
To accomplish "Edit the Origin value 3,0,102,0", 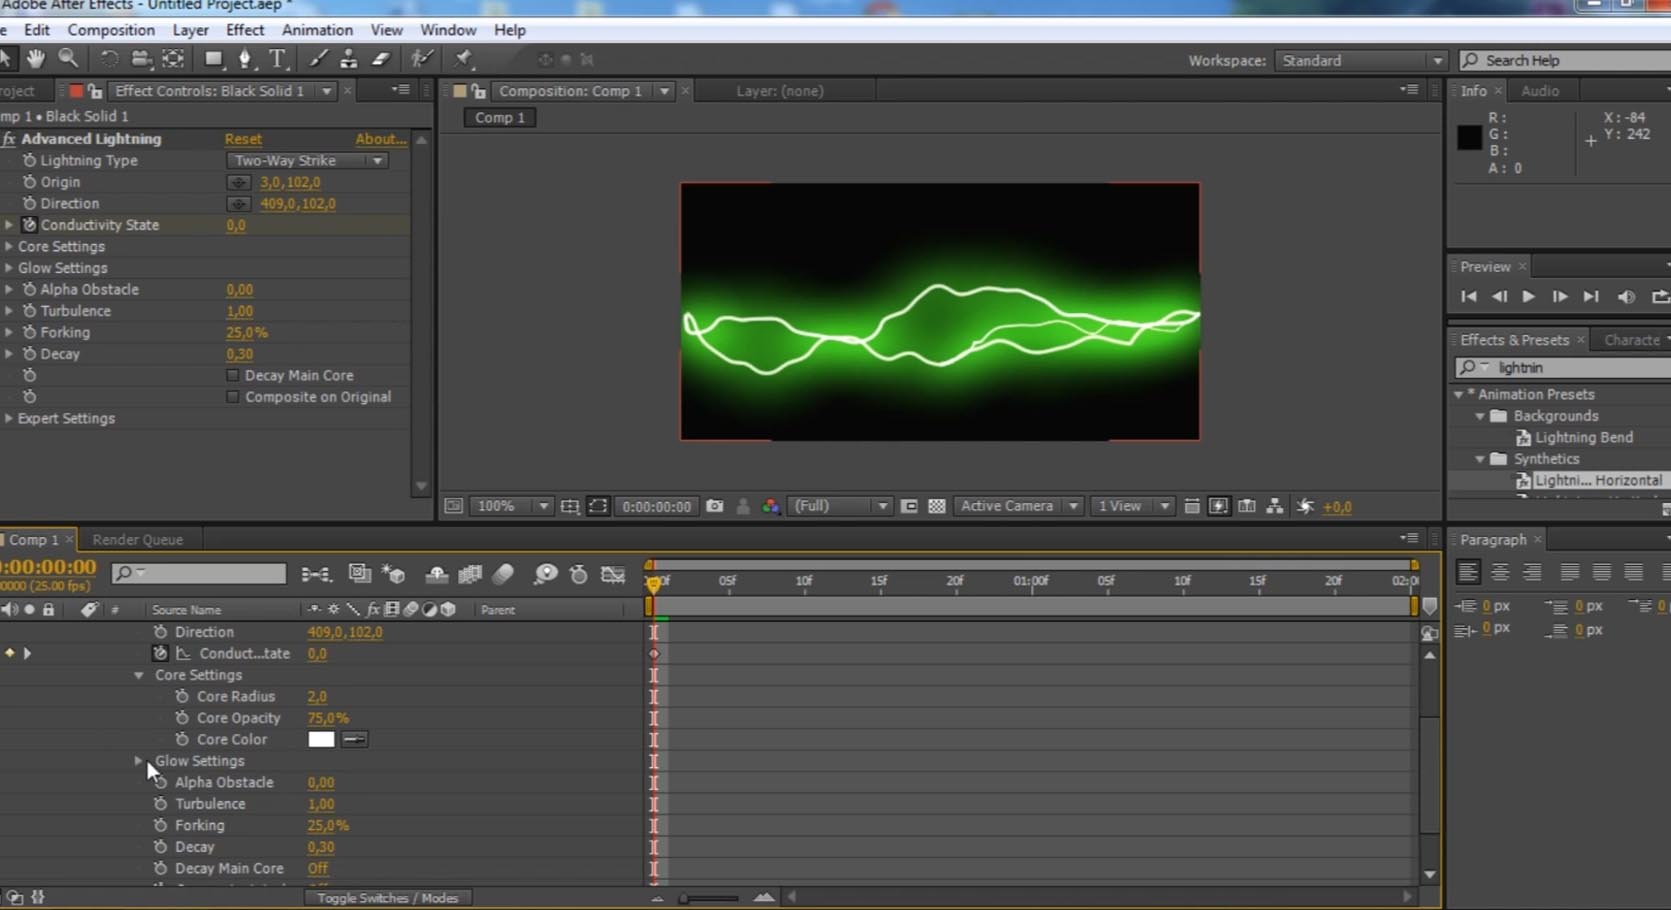I will tap(290, 182).
